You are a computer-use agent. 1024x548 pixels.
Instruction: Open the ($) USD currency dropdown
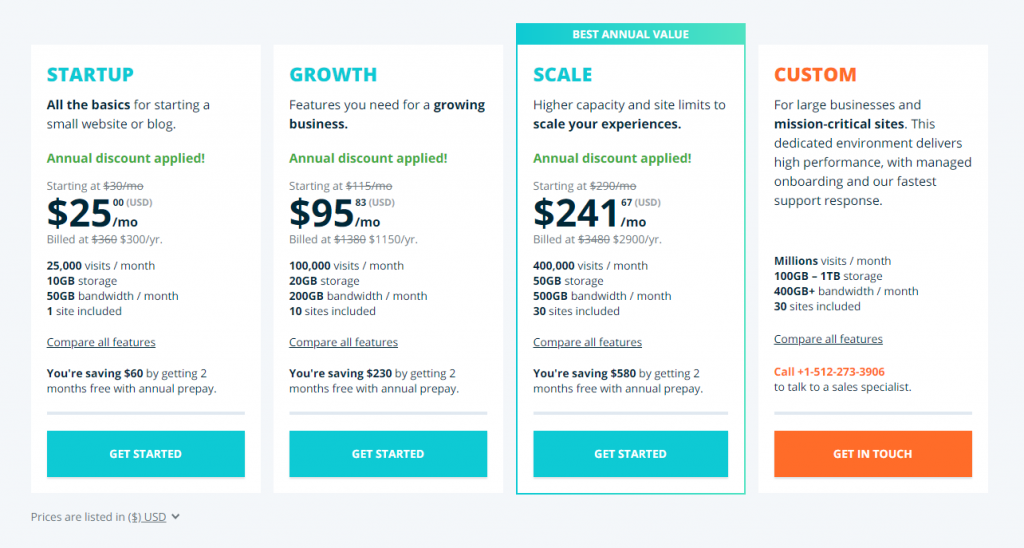coord(155,517)
